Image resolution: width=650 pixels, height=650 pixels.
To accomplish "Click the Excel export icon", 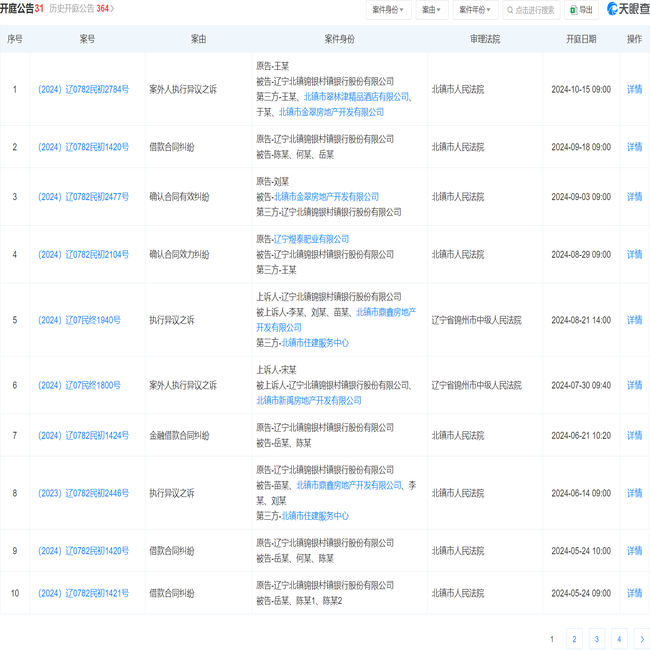I will 572,10.
